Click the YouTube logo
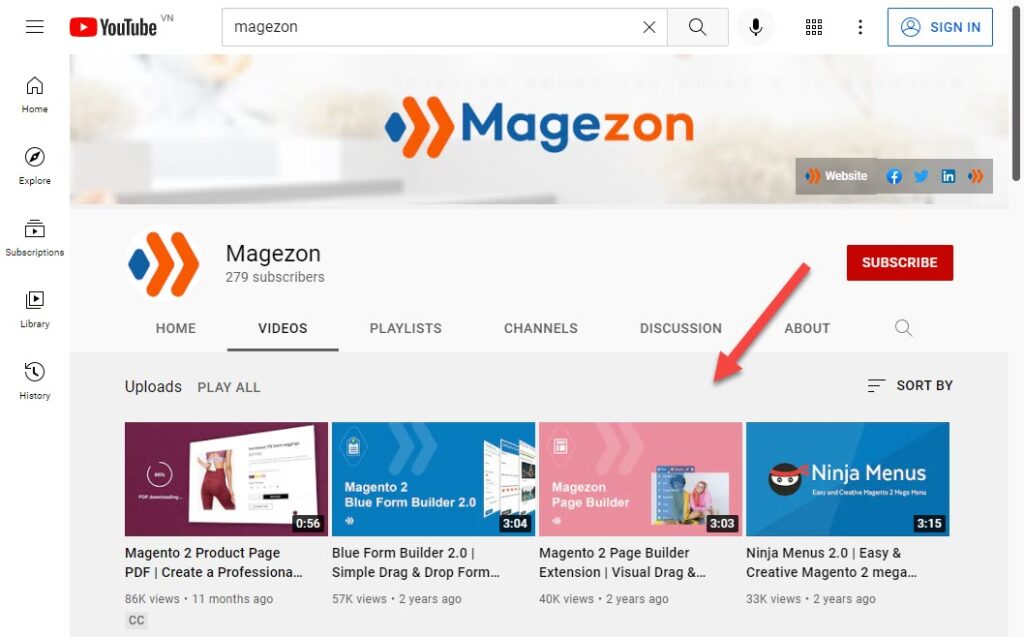Image resolution: width=1024 pixels, height=637 pixels. click(114, 27)
